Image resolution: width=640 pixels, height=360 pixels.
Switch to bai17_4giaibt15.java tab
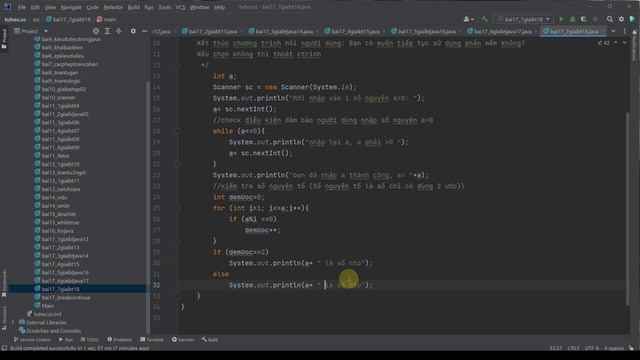355,31
